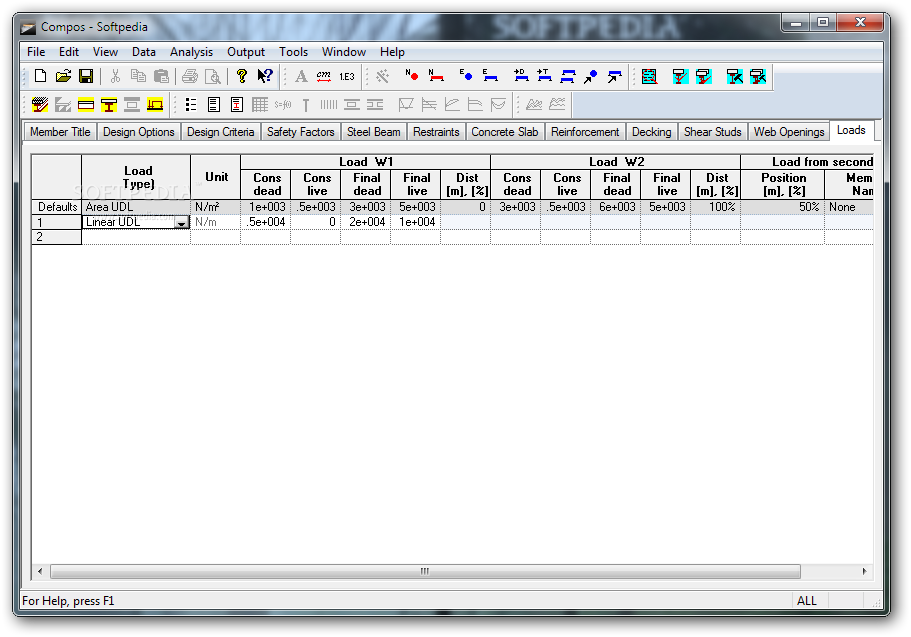This screenshot has width=911, height=637.
Task: Click the multiple beams hammer design icon
Action: [758, 76]
